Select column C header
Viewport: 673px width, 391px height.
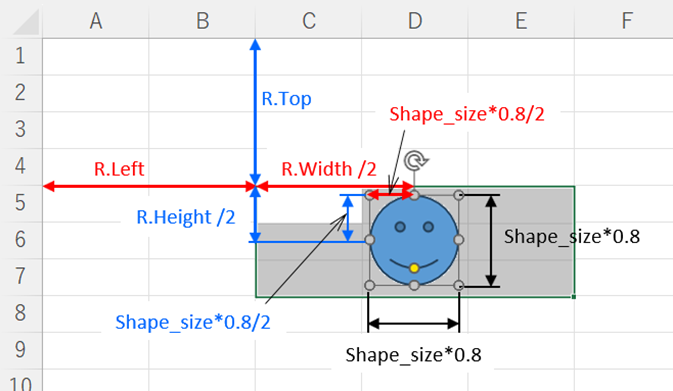[x=309, y=21]
